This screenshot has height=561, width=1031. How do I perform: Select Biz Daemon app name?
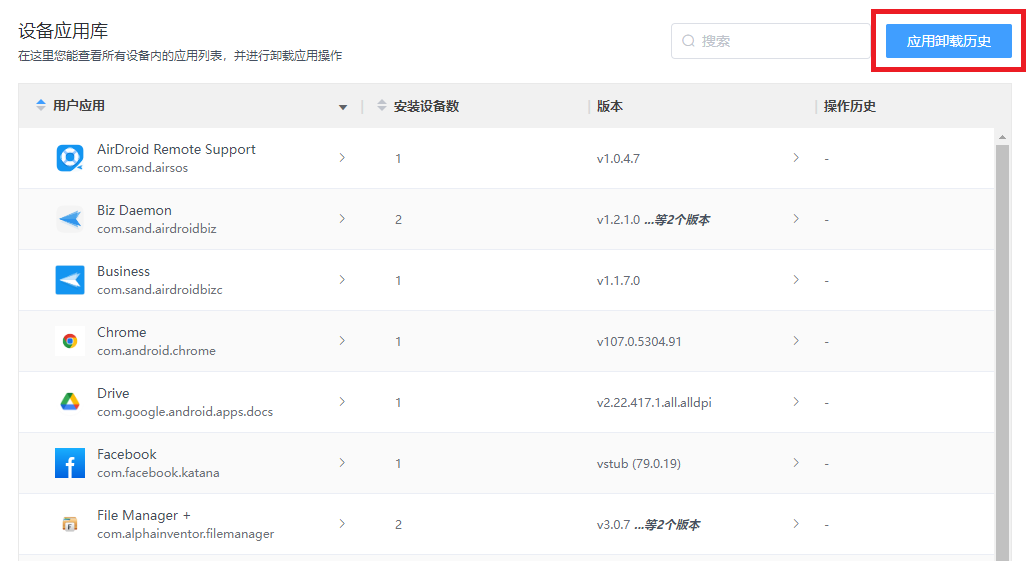coord(134,210)
